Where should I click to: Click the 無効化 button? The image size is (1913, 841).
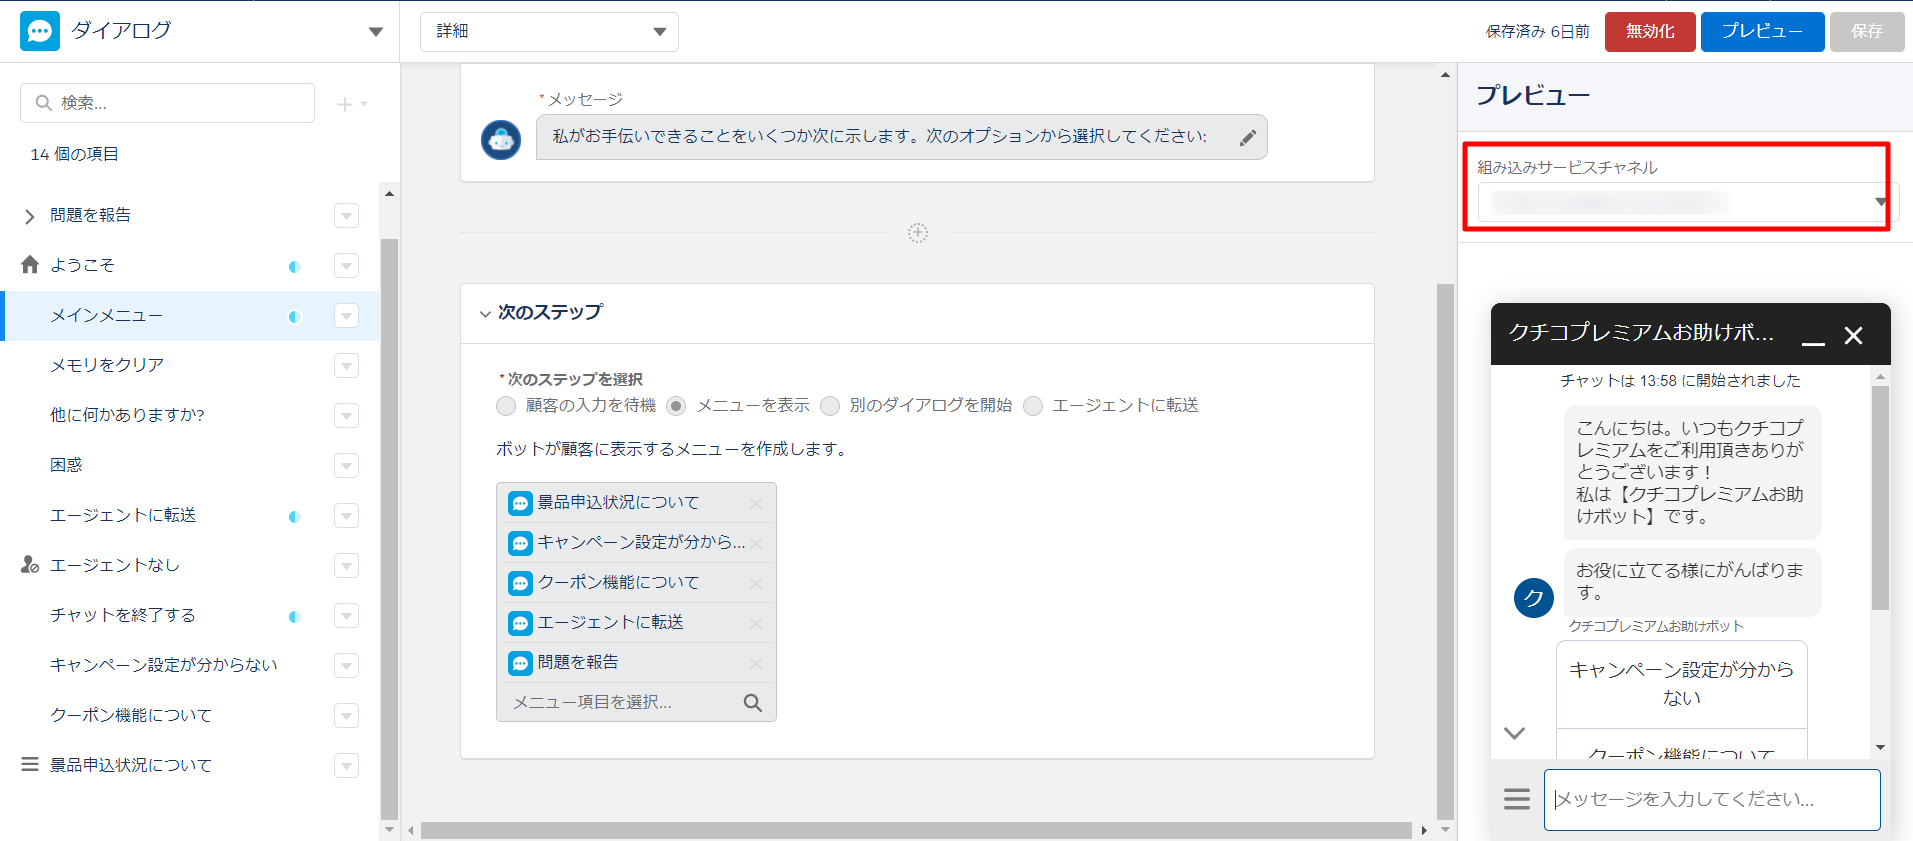coord(1649,32)
